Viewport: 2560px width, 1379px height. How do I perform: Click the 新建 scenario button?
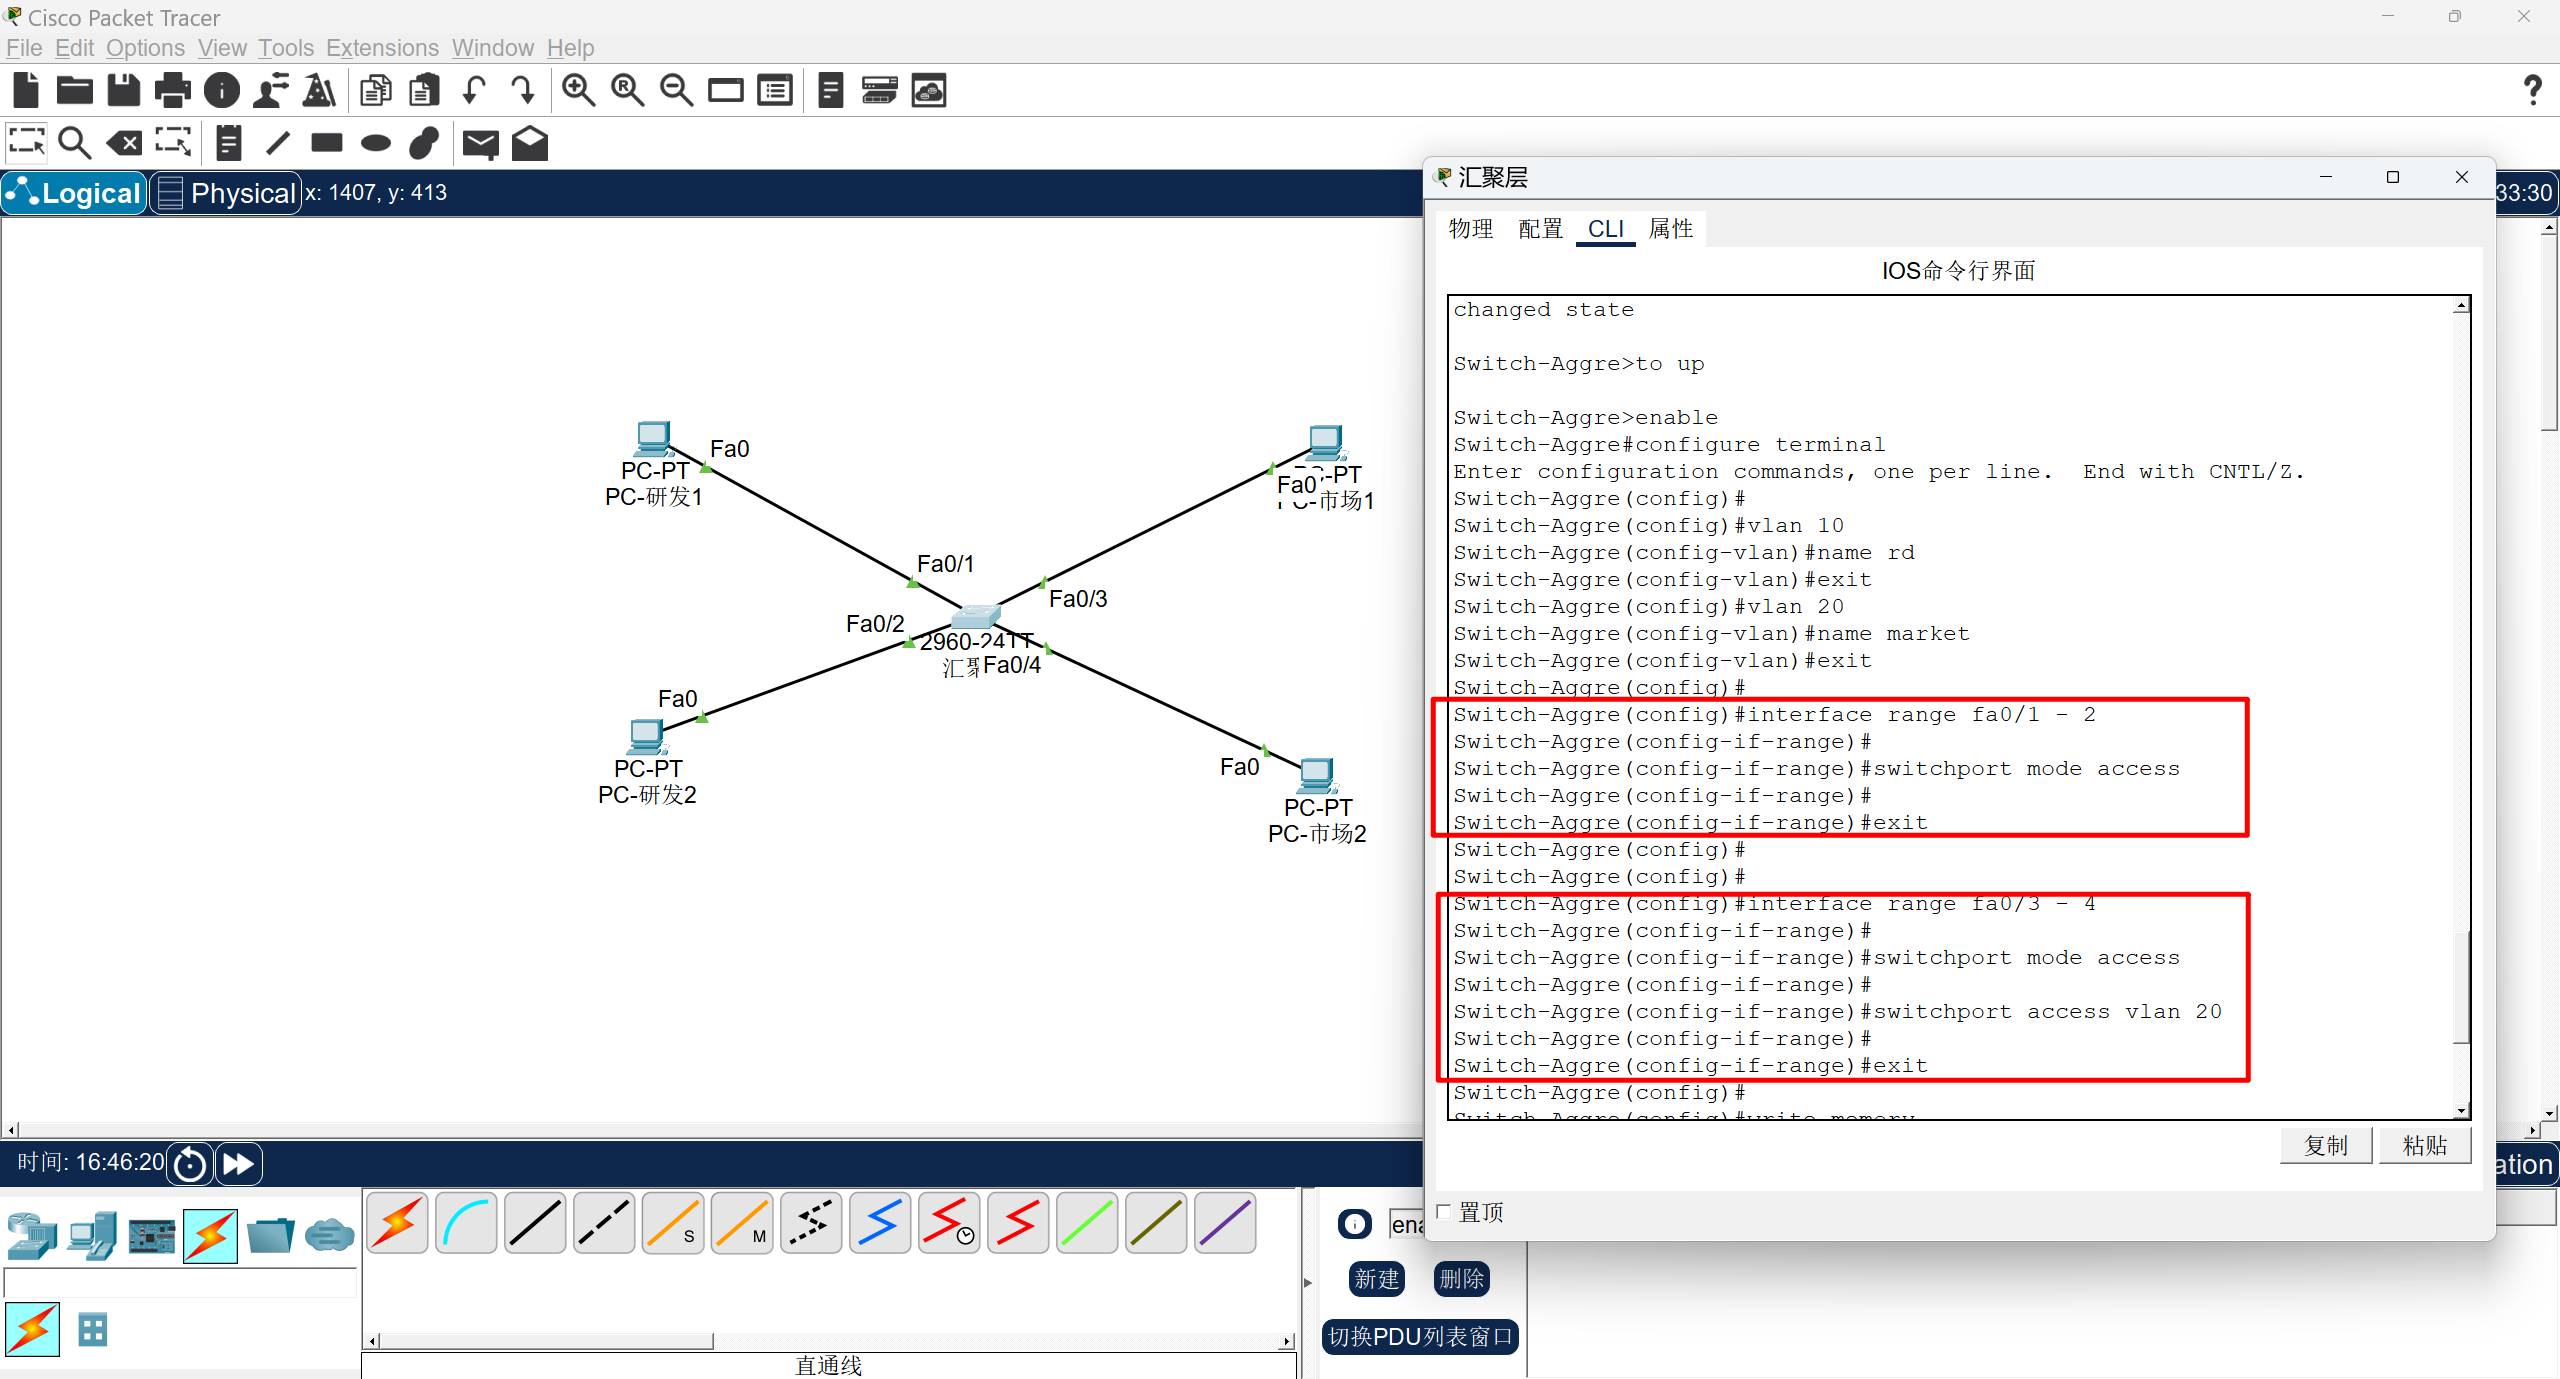(1377, 1279)
